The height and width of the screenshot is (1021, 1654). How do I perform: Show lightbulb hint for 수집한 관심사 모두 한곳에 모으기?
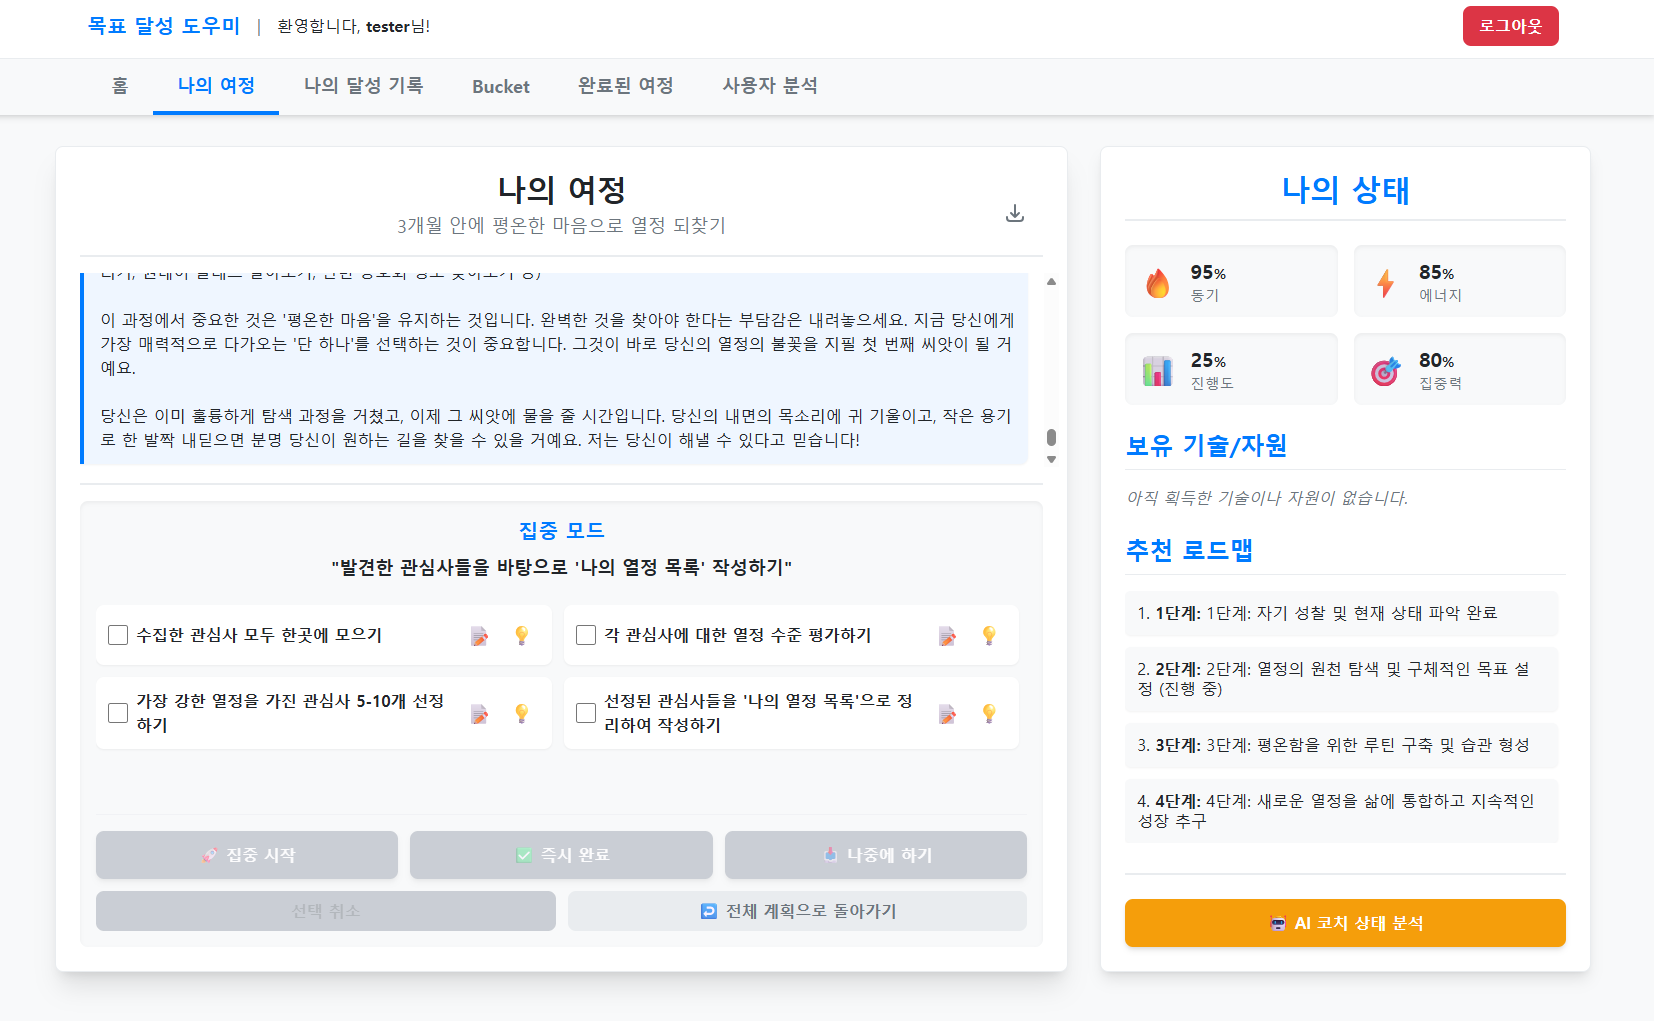click(x=521, y=635)
